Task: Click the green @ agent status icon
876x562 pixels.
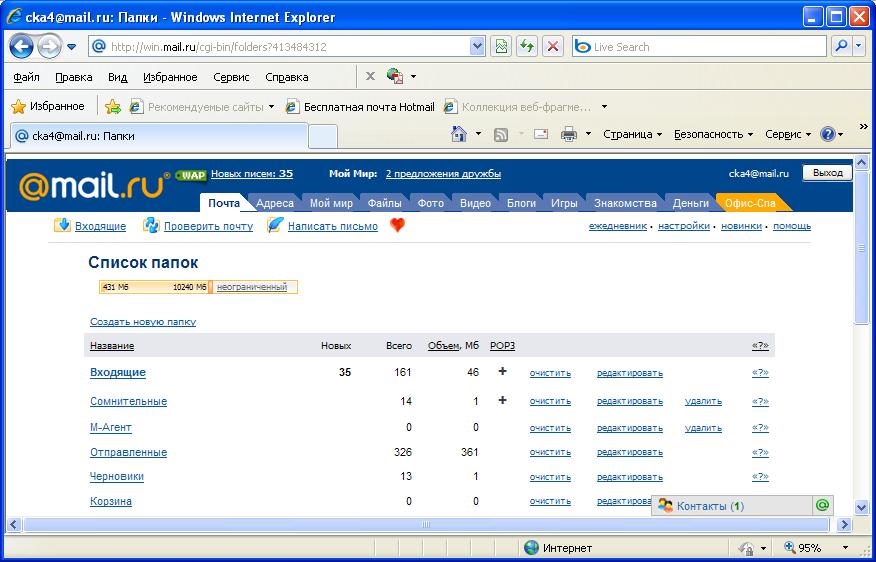Action: click(822, 506)
